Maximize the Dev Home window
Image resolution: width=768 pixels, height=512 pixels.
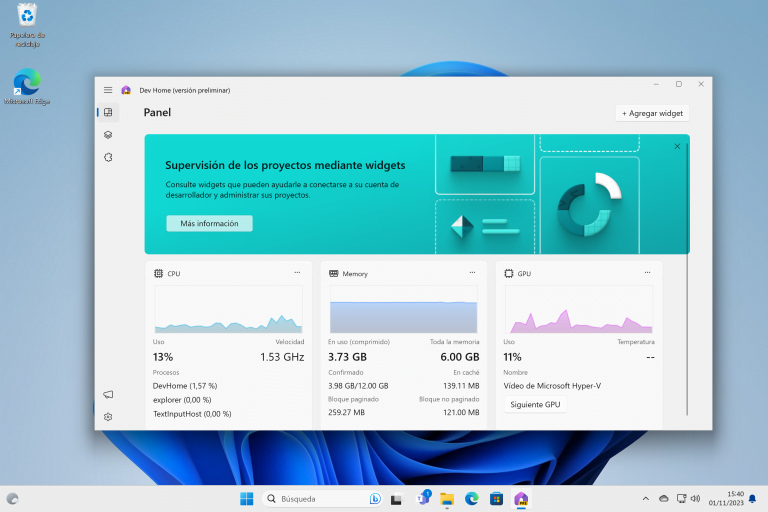tap(679, 84)
